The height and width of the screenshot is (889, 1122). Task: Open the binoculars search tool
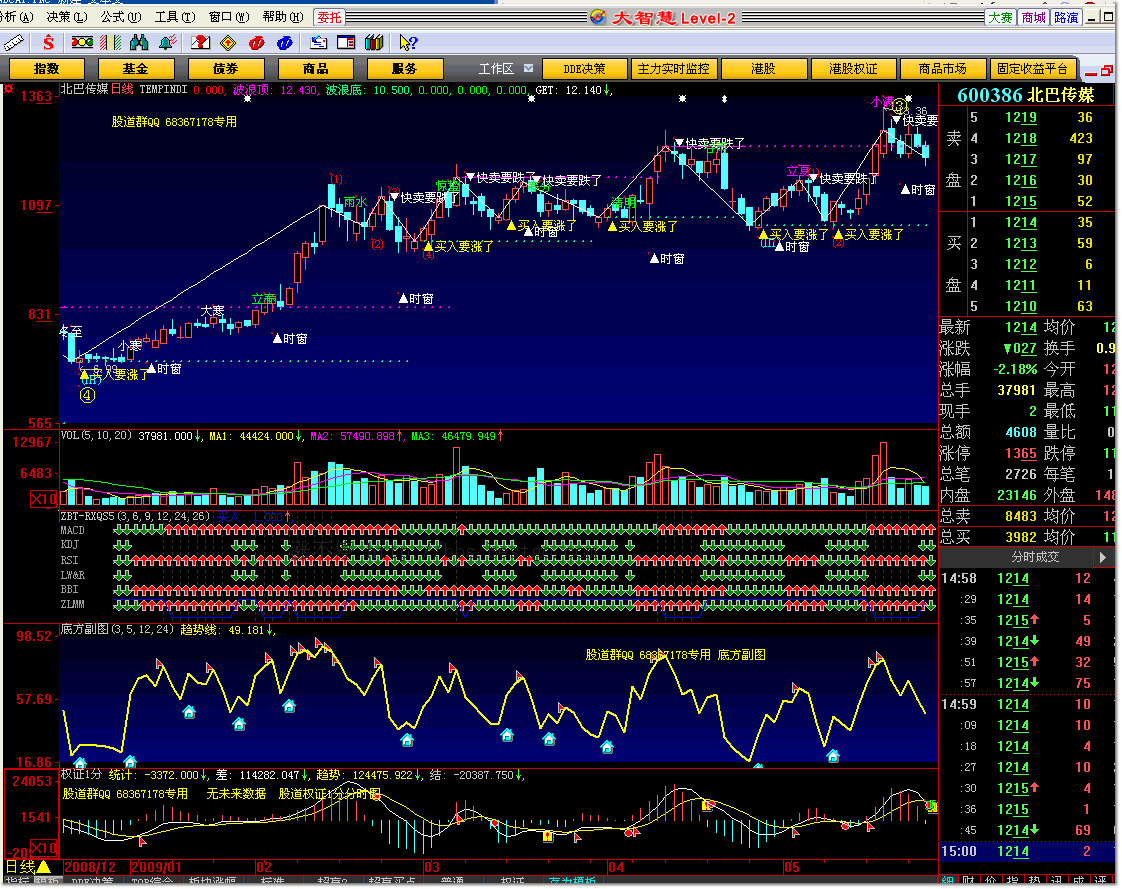click(x=139, y=43)
